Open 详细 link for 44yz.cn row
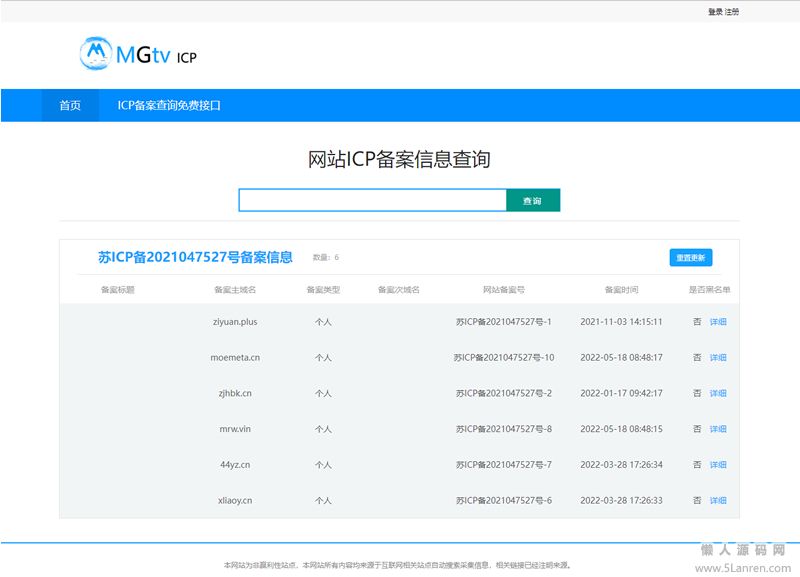This screenshot has height=577, width=800. (x=718, y=465)
